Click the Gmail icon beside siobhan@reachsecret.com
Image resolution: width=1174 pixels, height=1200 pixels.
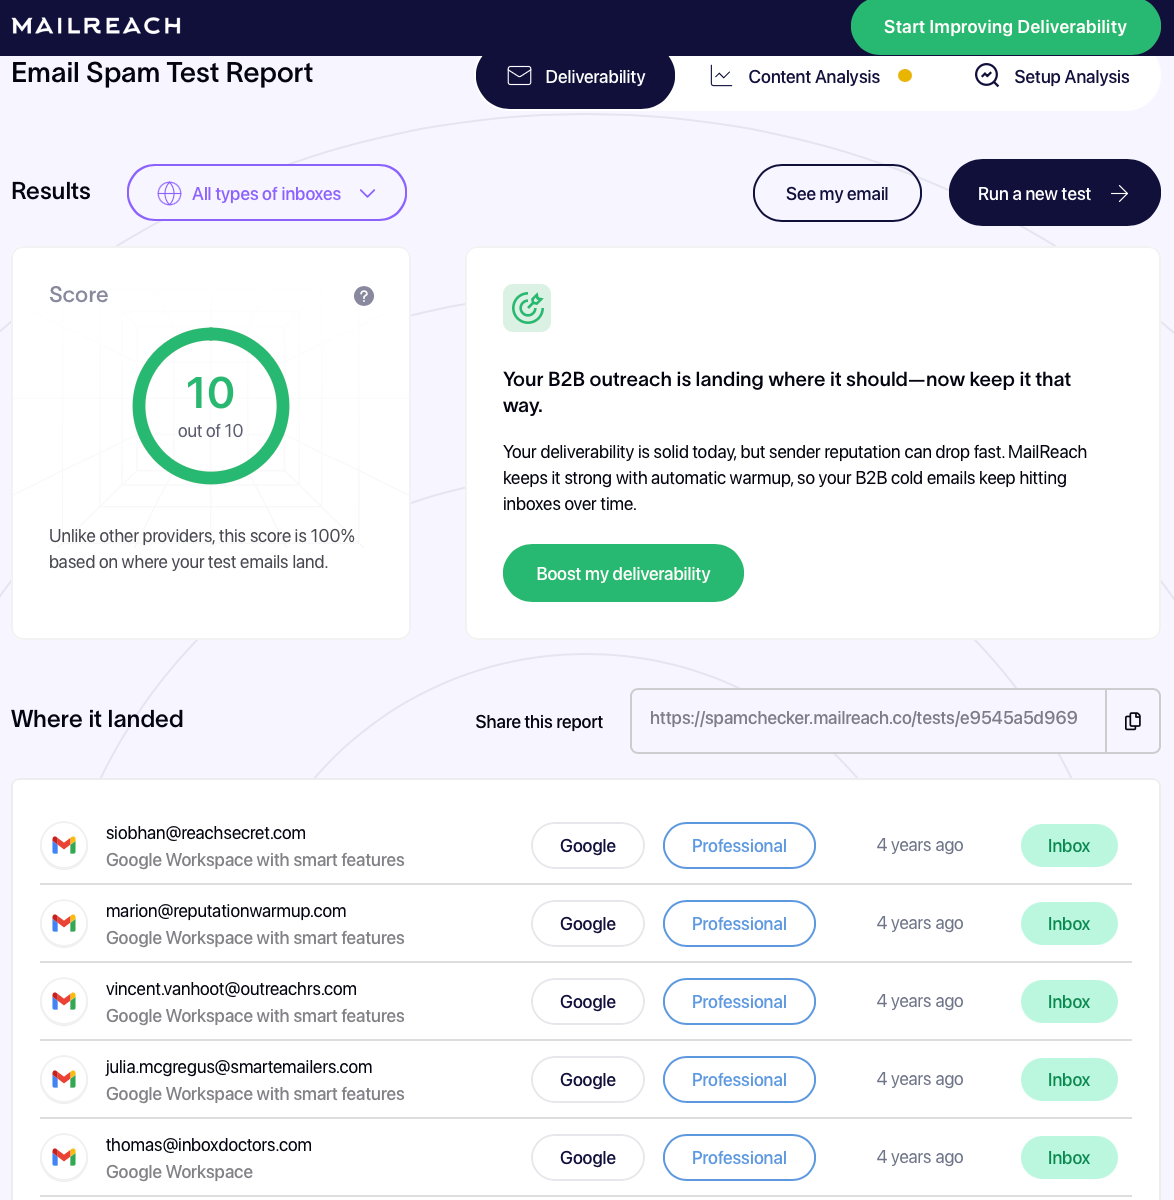pos(64,845)
